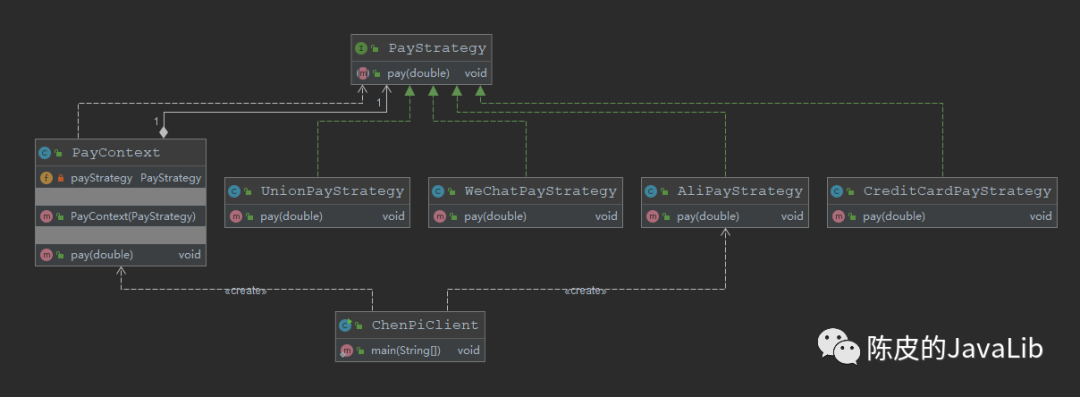Click the field icon beside payStrategy

46,178
